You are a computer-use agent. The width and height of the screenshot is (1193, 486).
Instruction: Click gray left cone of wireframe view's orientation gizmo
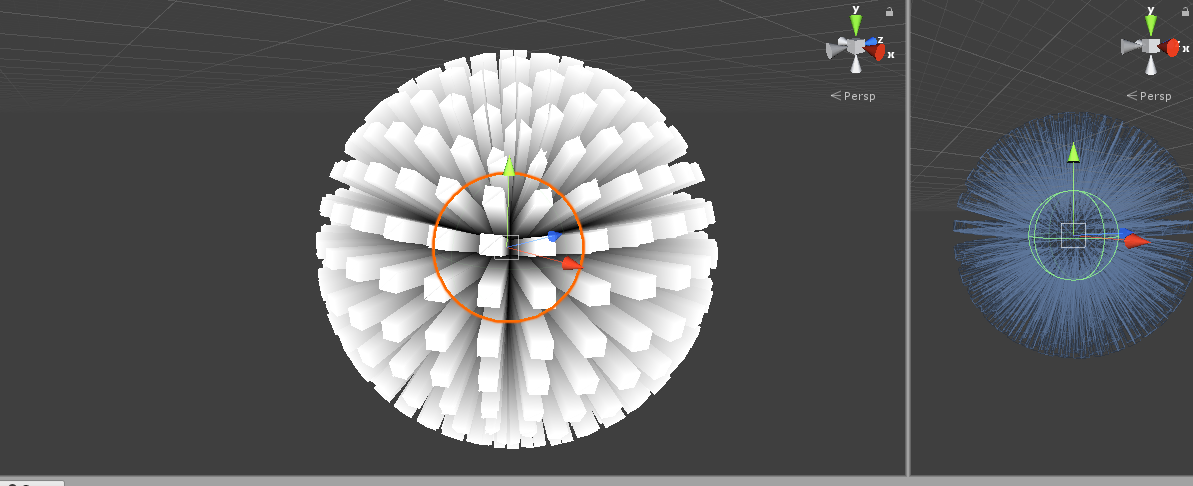coord(1130,46)
